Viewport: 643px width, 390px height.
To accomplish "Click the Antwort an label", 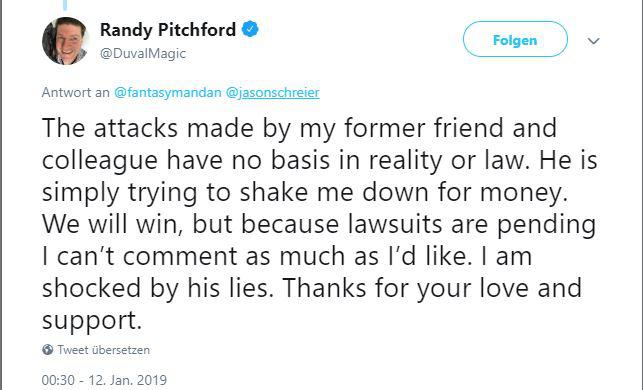I will click(x=75, y=92).
